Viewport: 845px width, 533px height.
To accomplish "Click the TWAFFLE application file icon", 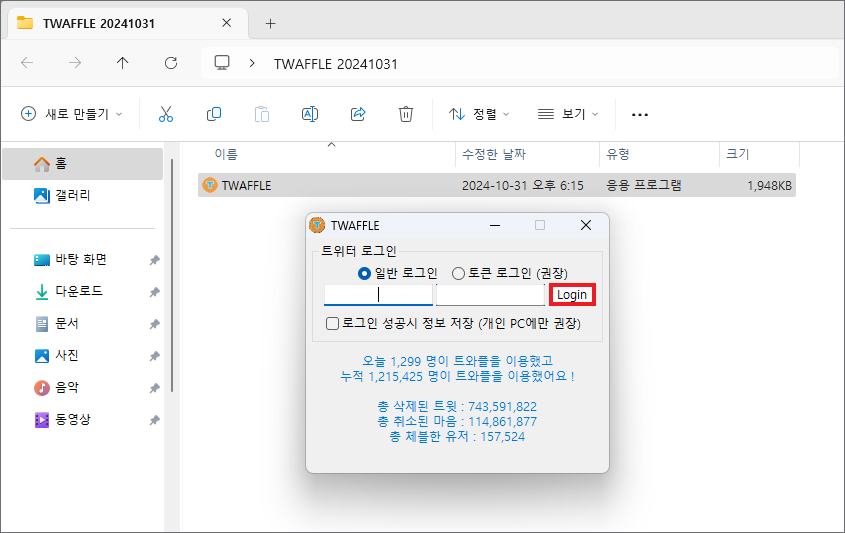I will (x=209, y=185).
